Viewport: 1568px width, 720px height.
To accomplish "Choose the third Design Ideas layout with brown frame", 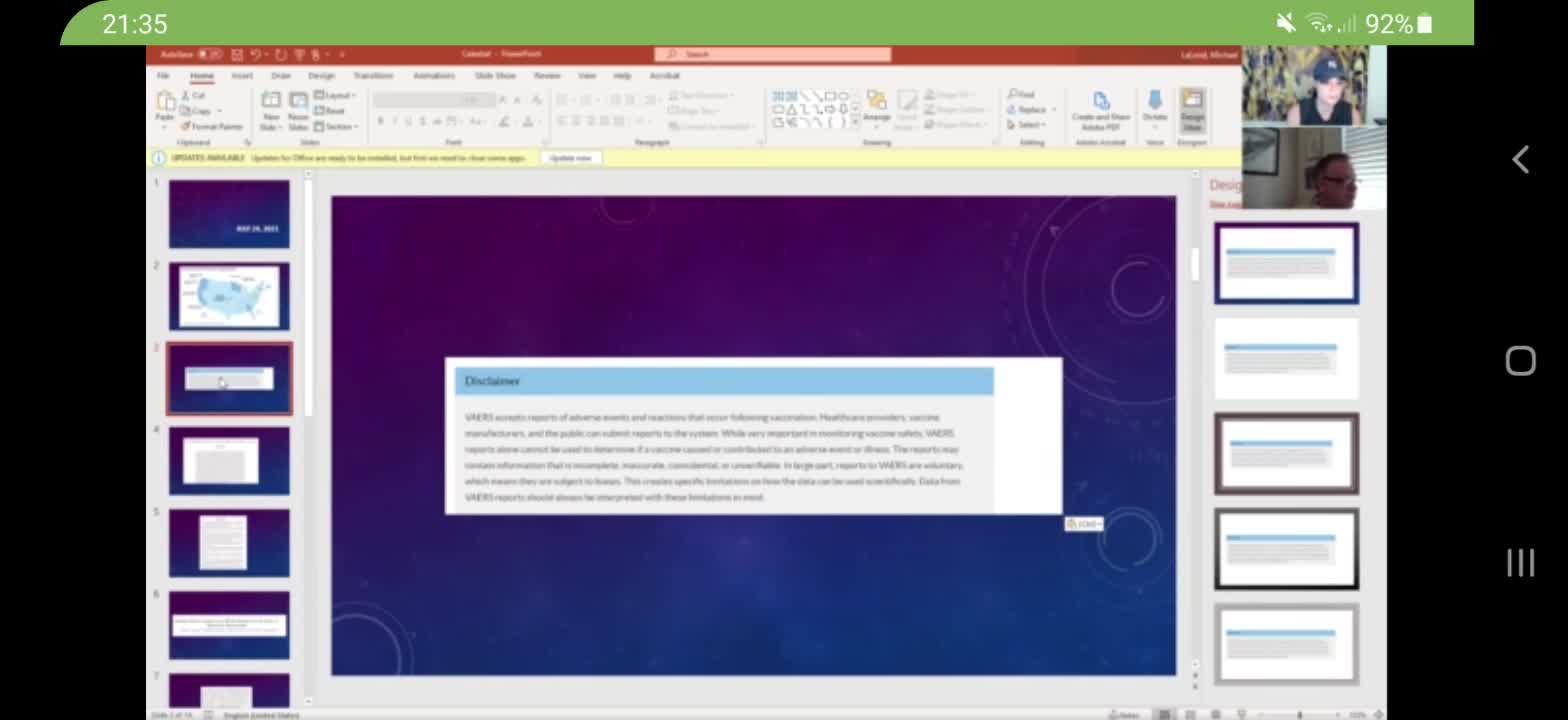I will coord(1286,453).
